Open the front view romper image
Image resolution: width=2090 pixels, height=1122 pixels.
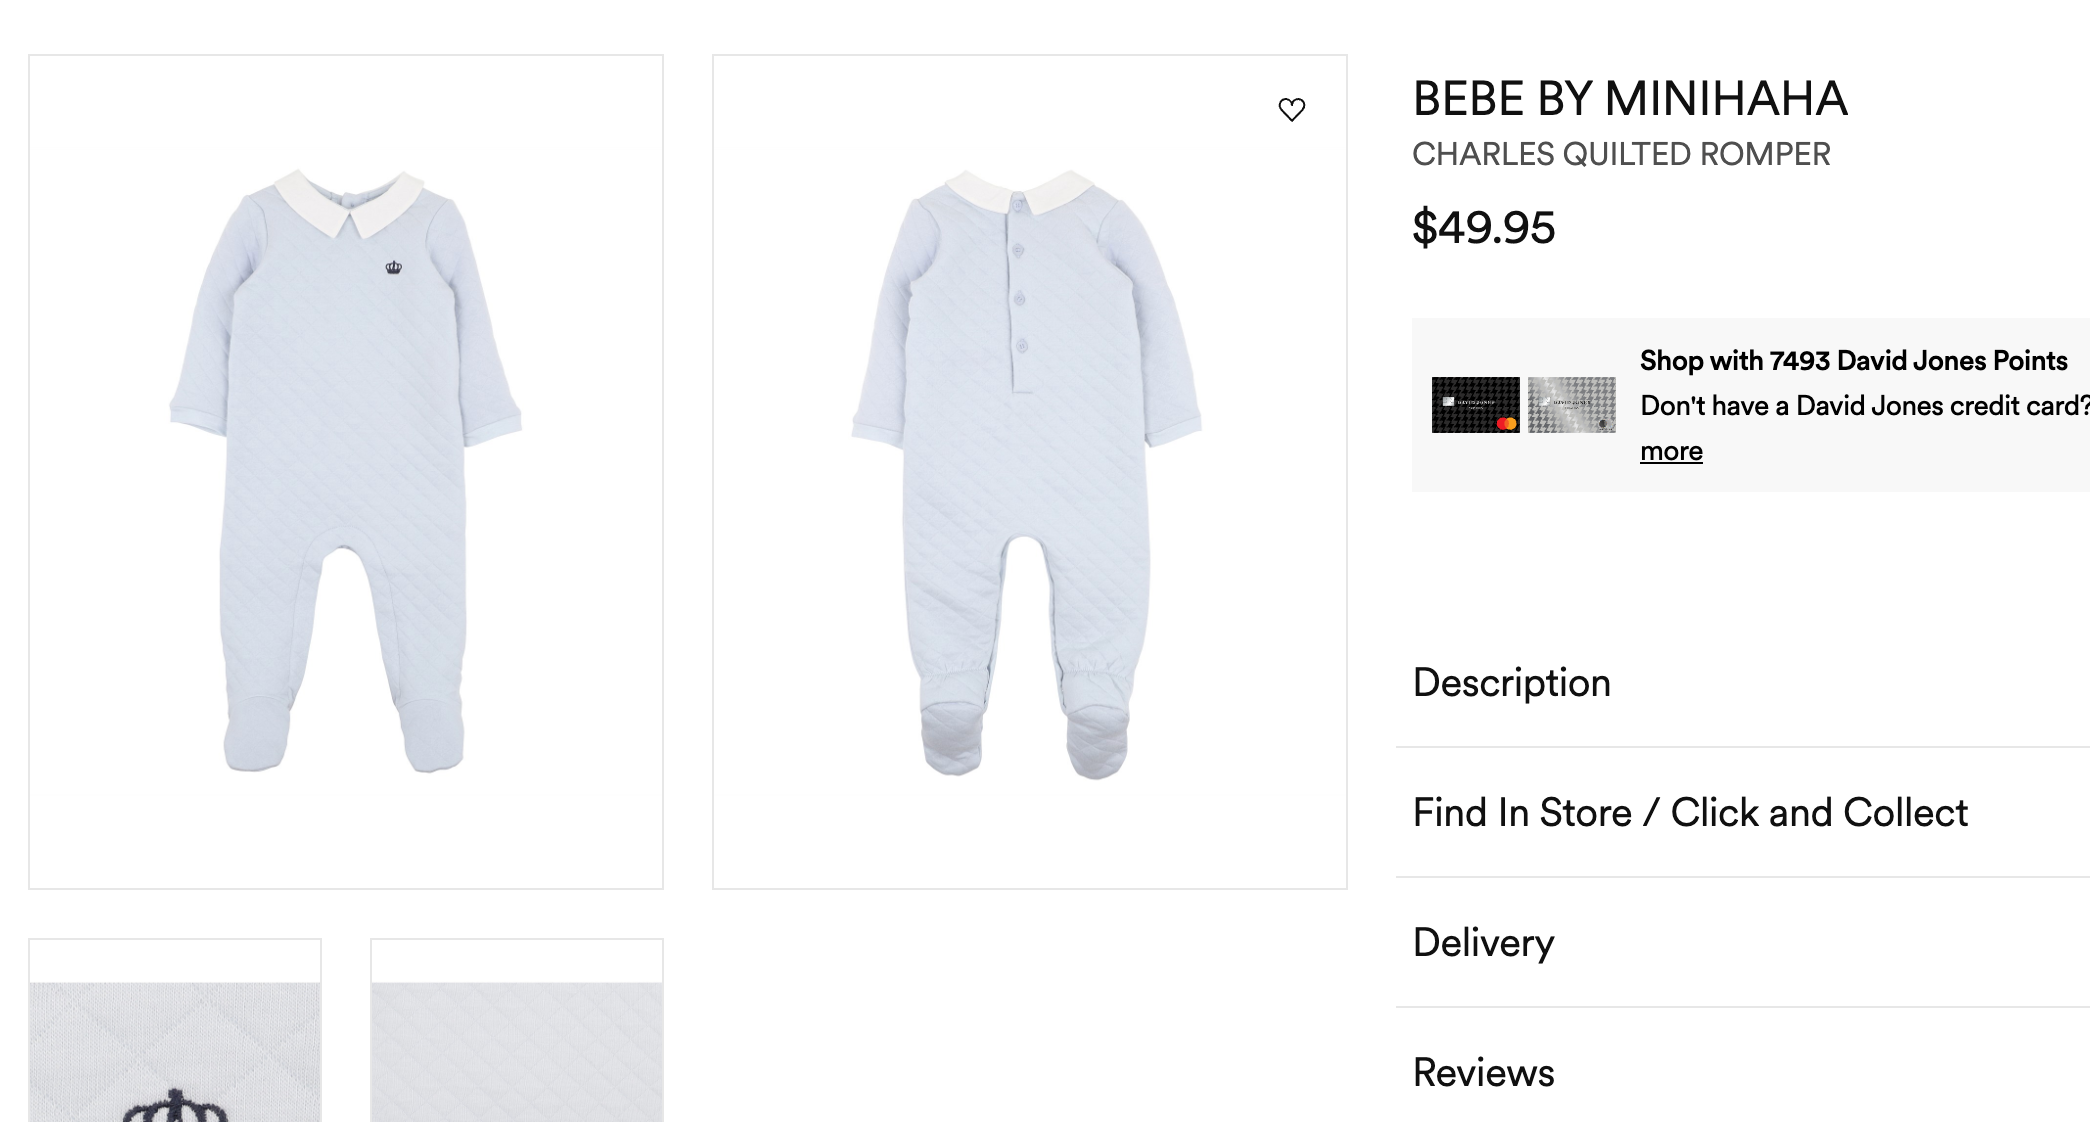[346, 471]
